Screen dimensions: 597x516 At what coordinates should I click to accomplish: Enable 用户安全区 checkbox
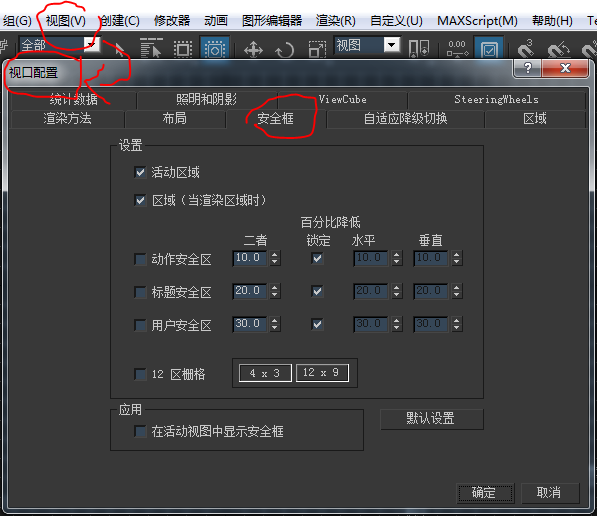click(x=140, y=326)
